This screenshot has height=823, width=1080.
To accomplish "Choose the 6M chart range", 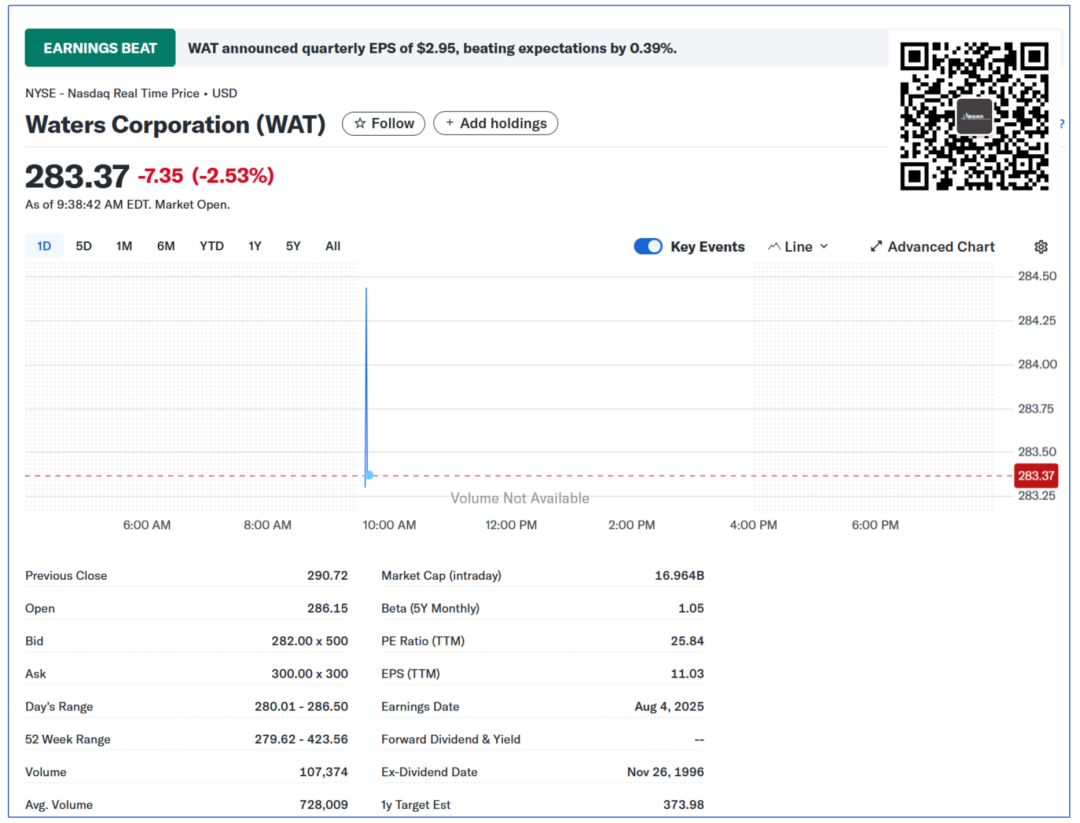I will [x=166, y=246].
